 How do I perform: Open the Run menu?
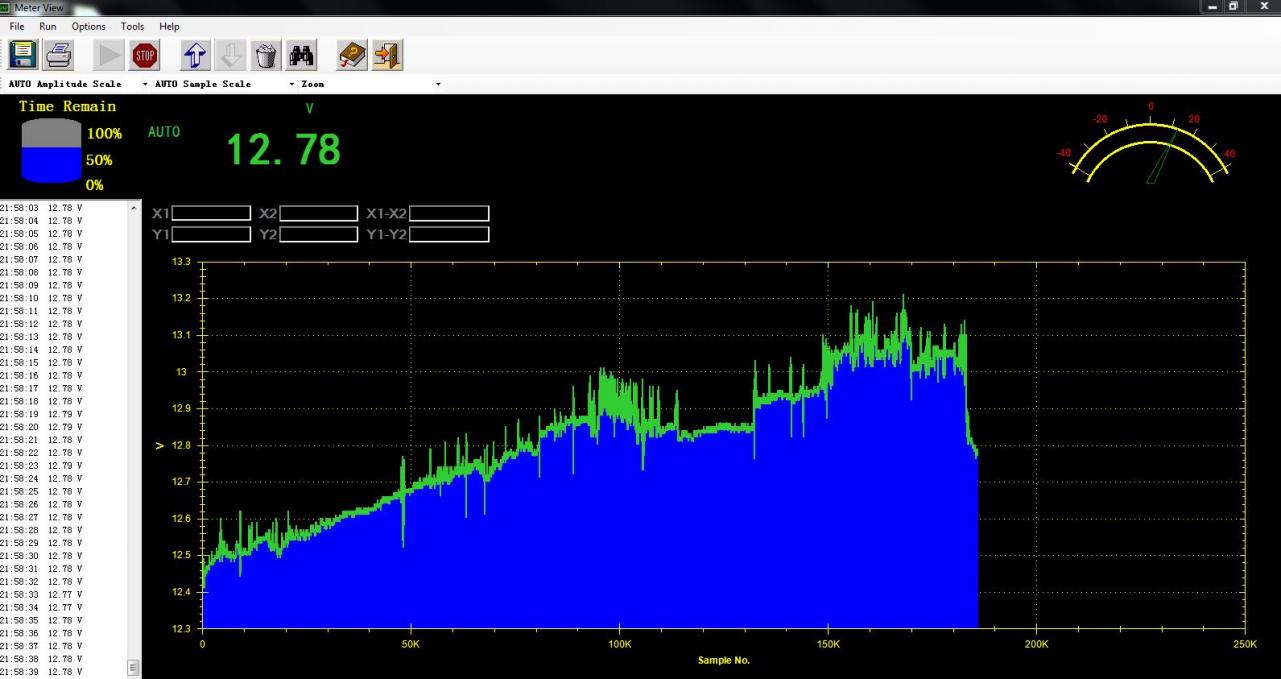(x=48, y=26)
